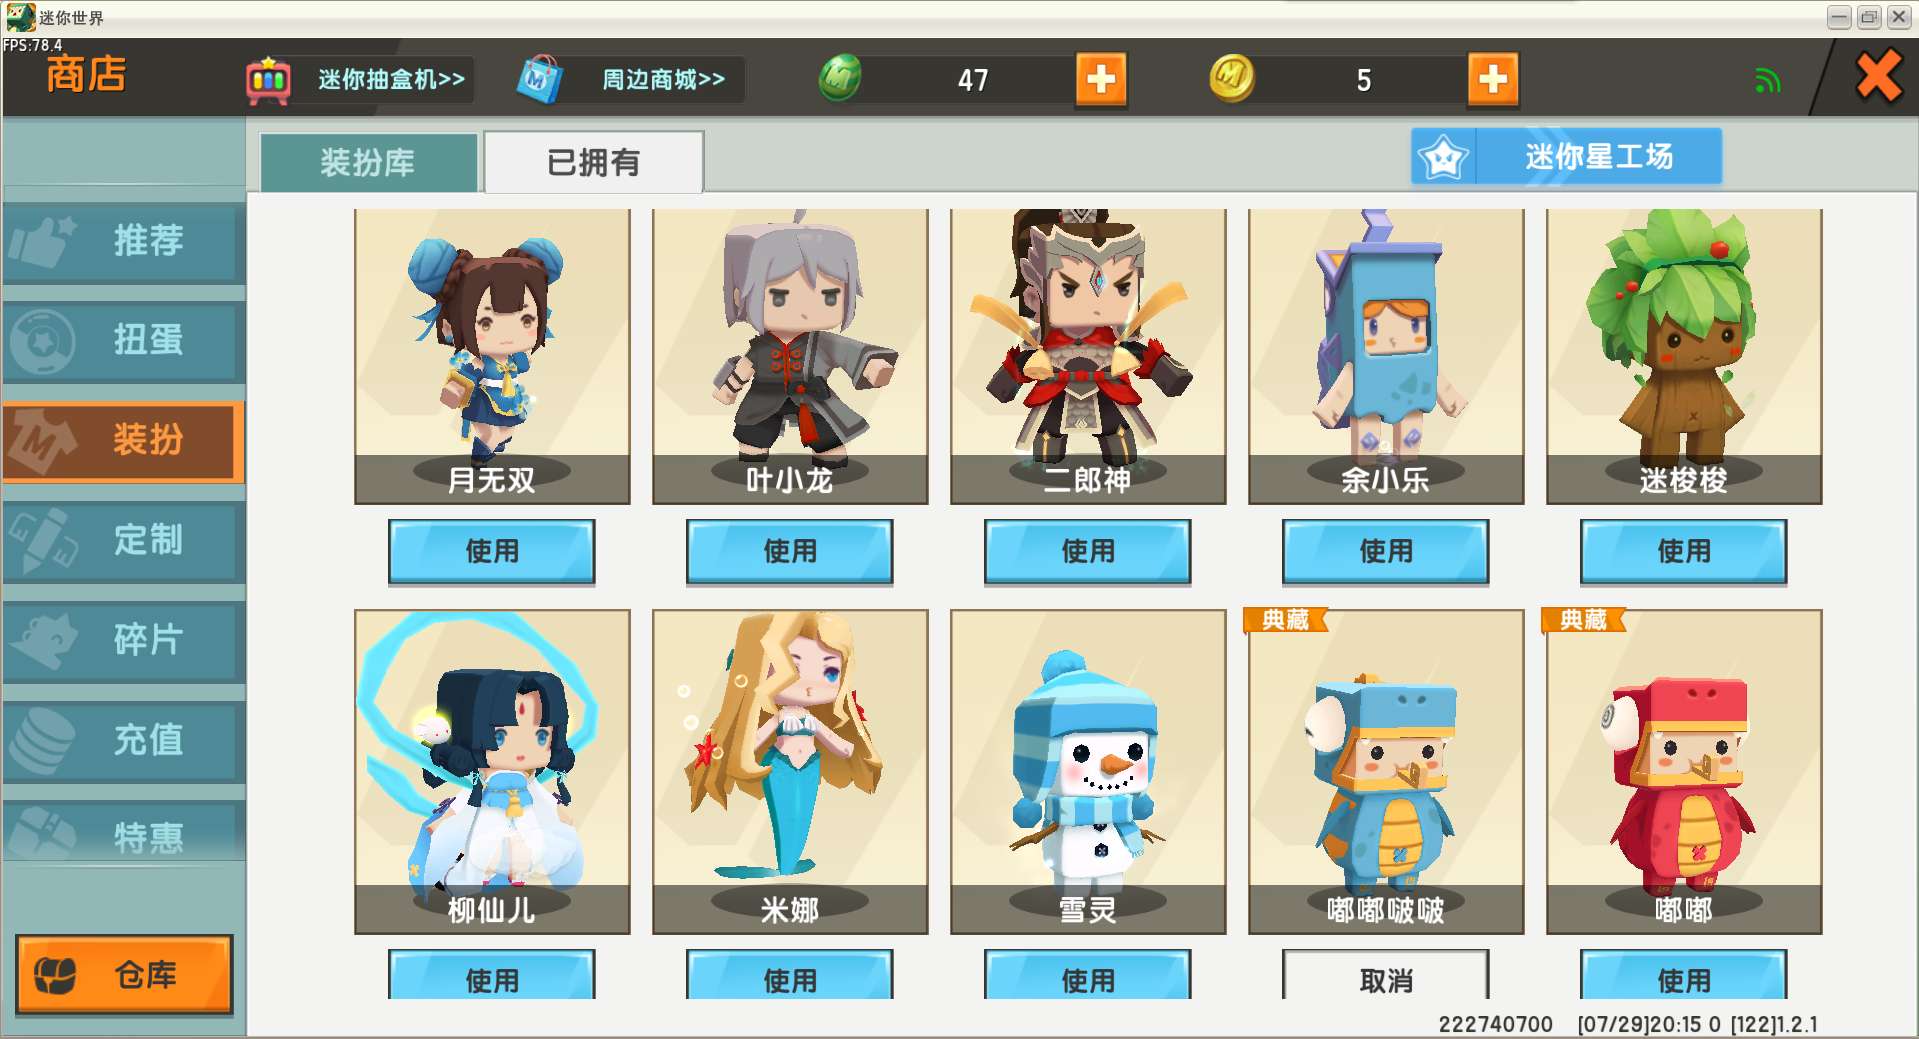
Task: Open the 定制 customization category
Action: (x=124, y=541)
